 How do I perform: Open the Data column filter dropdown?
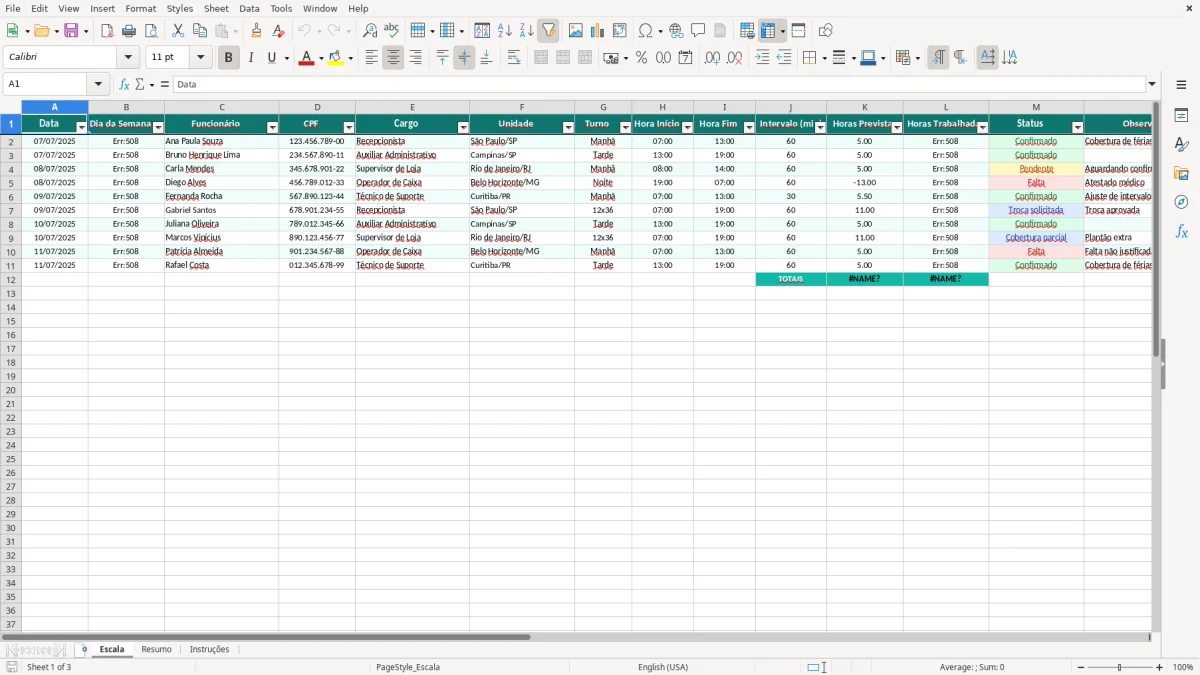82,127
